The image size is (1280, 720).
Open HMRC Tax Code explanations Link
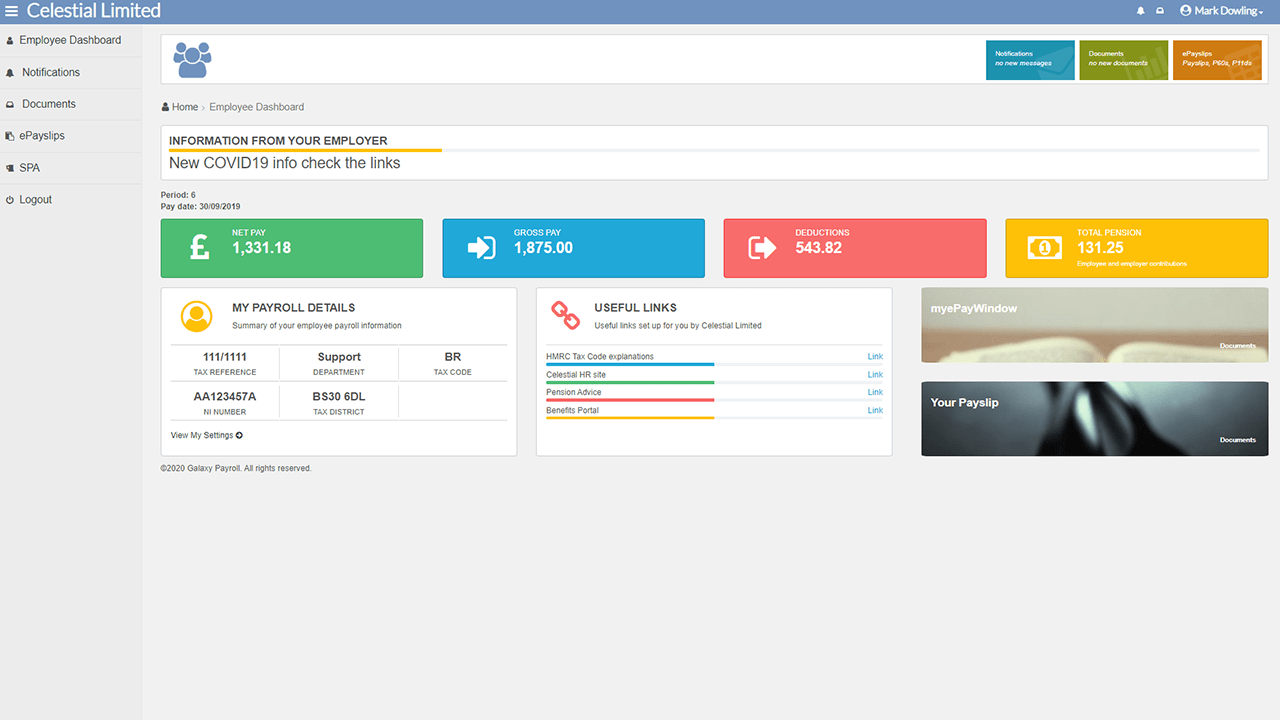[x=875, y=357]
